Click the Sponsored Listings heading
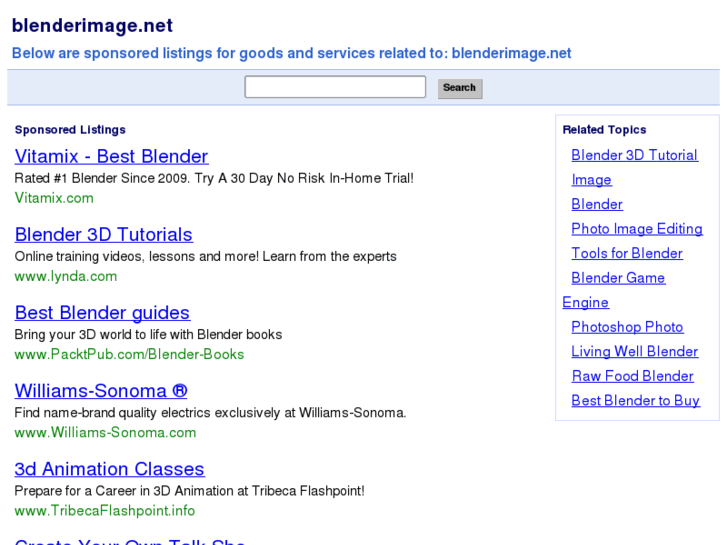This screenshot has height=545, width=727. pos(70,130)
